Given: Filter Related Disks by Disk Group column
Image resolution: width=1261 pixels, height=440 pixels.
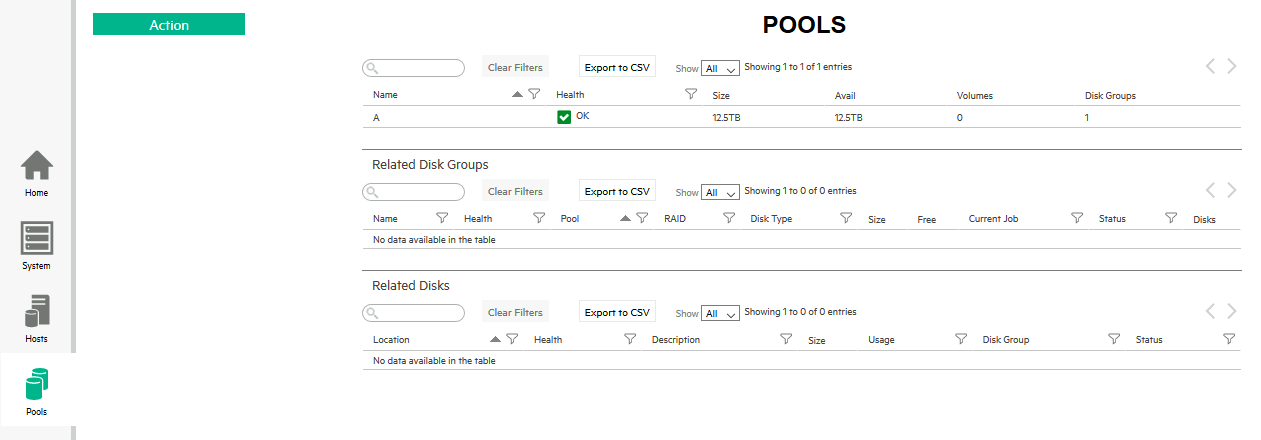Looking at the screenshot, I should tap(1114, 339).
